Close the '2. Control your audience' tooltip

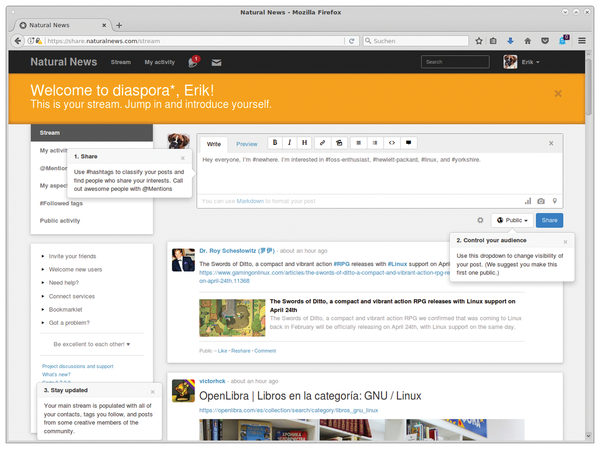click(x=565, y=242)
